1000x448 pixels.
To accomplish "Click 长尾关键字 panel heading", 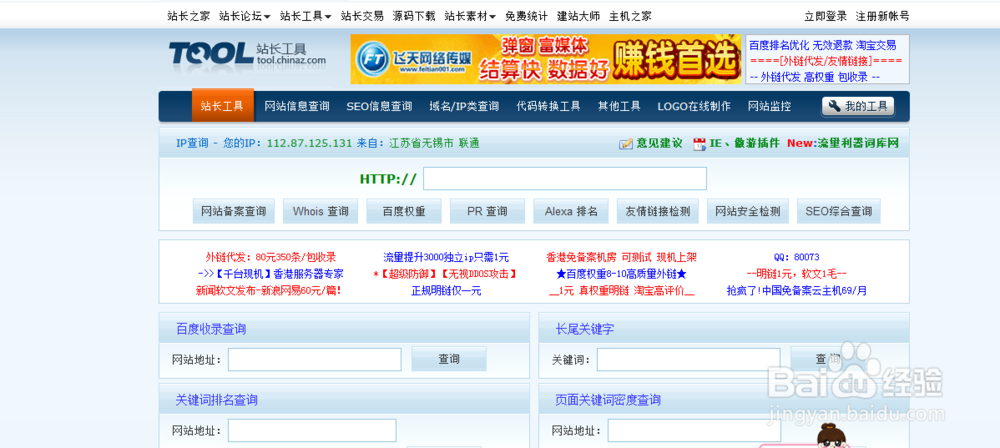I will click(585, 330).
